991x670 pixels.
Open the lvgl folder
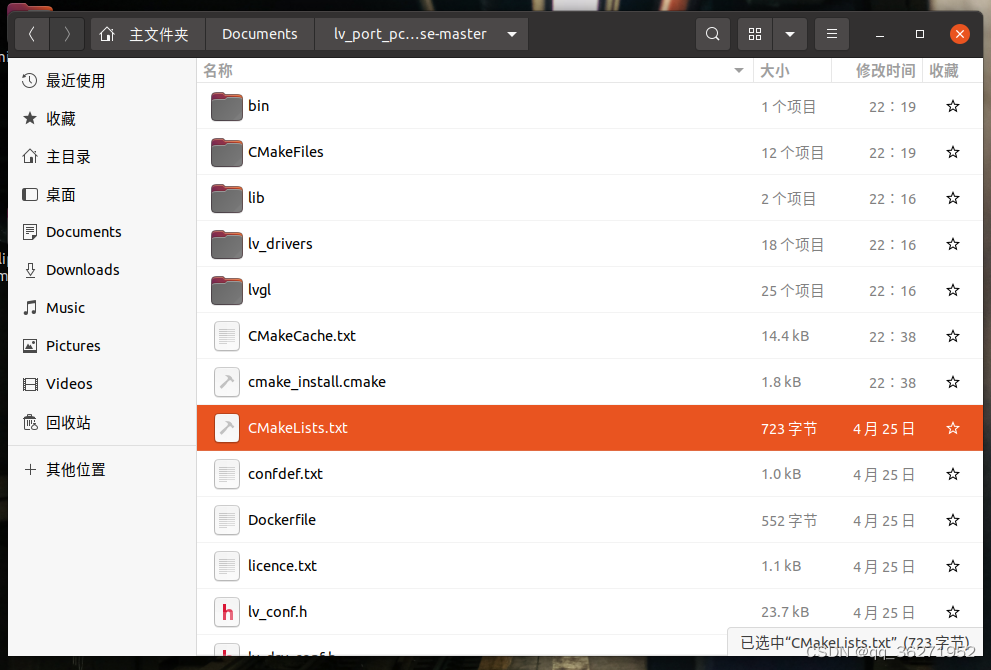[x=259, y=290]
